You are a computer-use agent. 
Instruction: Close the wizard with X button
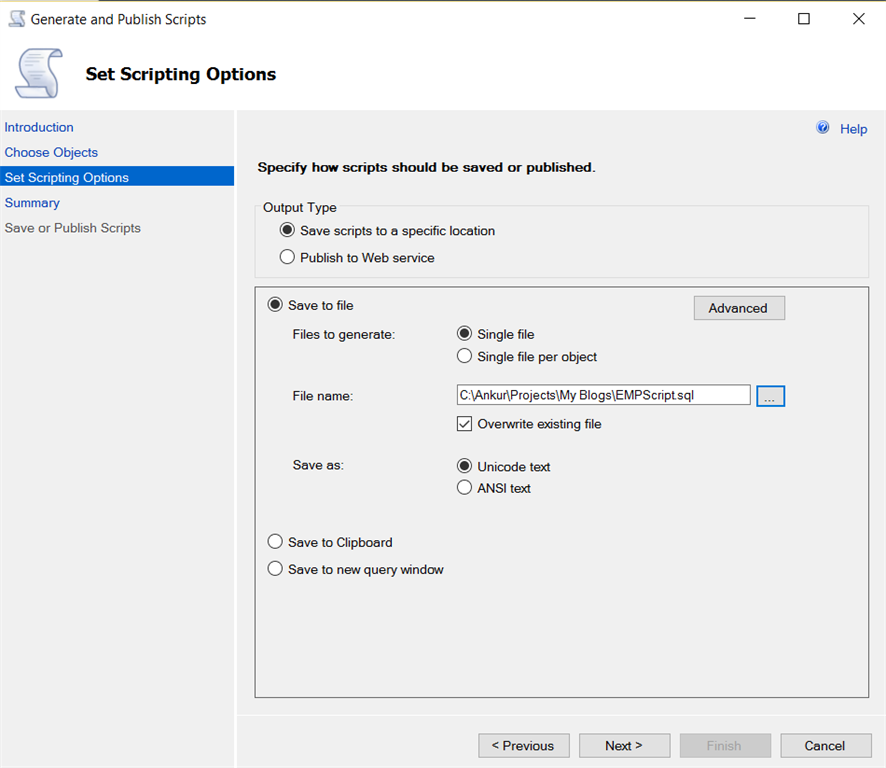tap(858, 19)
